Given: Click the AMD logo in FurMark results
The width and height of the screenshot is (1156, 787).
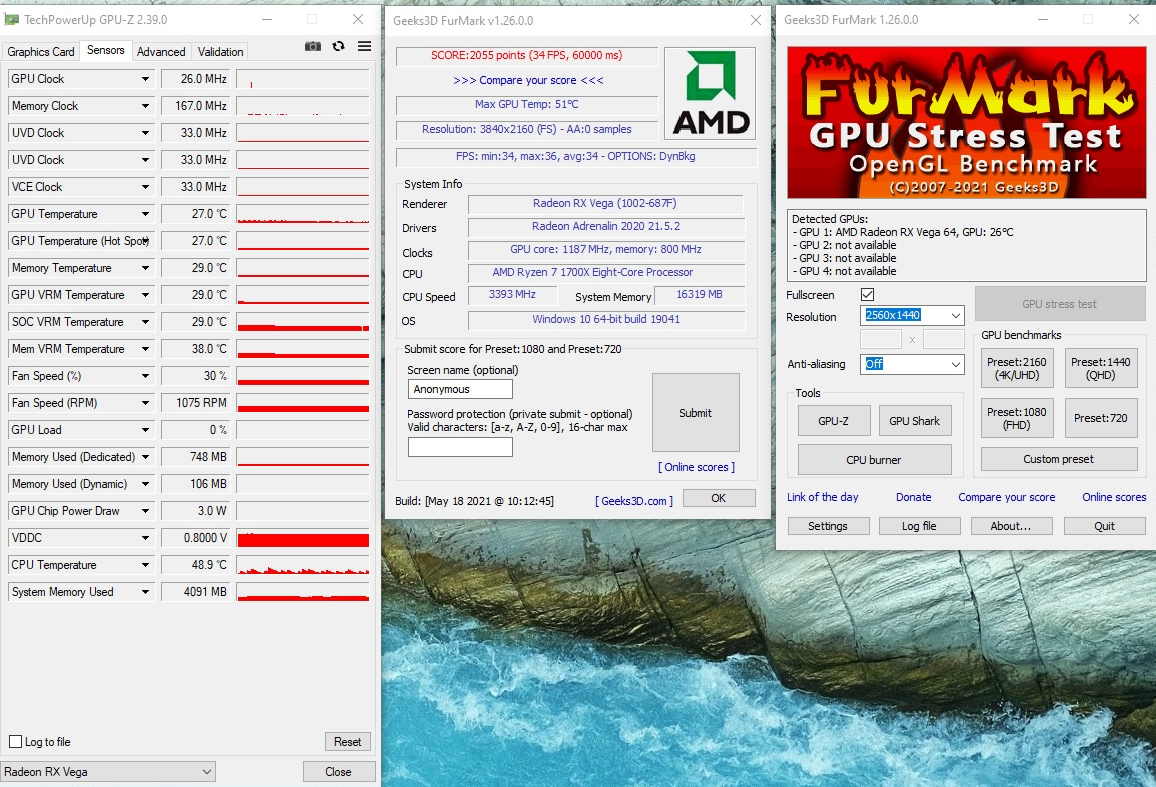Looking at the screenshot, I should (710, 94).
